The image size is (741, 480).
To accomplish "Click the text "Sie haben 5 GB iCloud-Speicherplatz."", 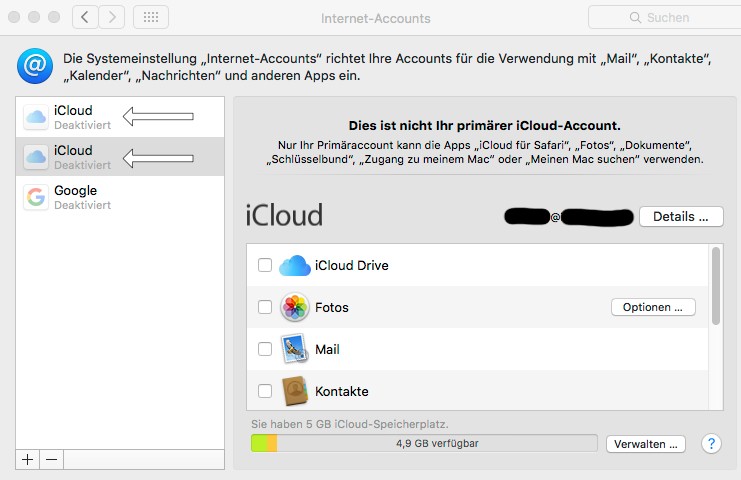I will tap(350, 424).
